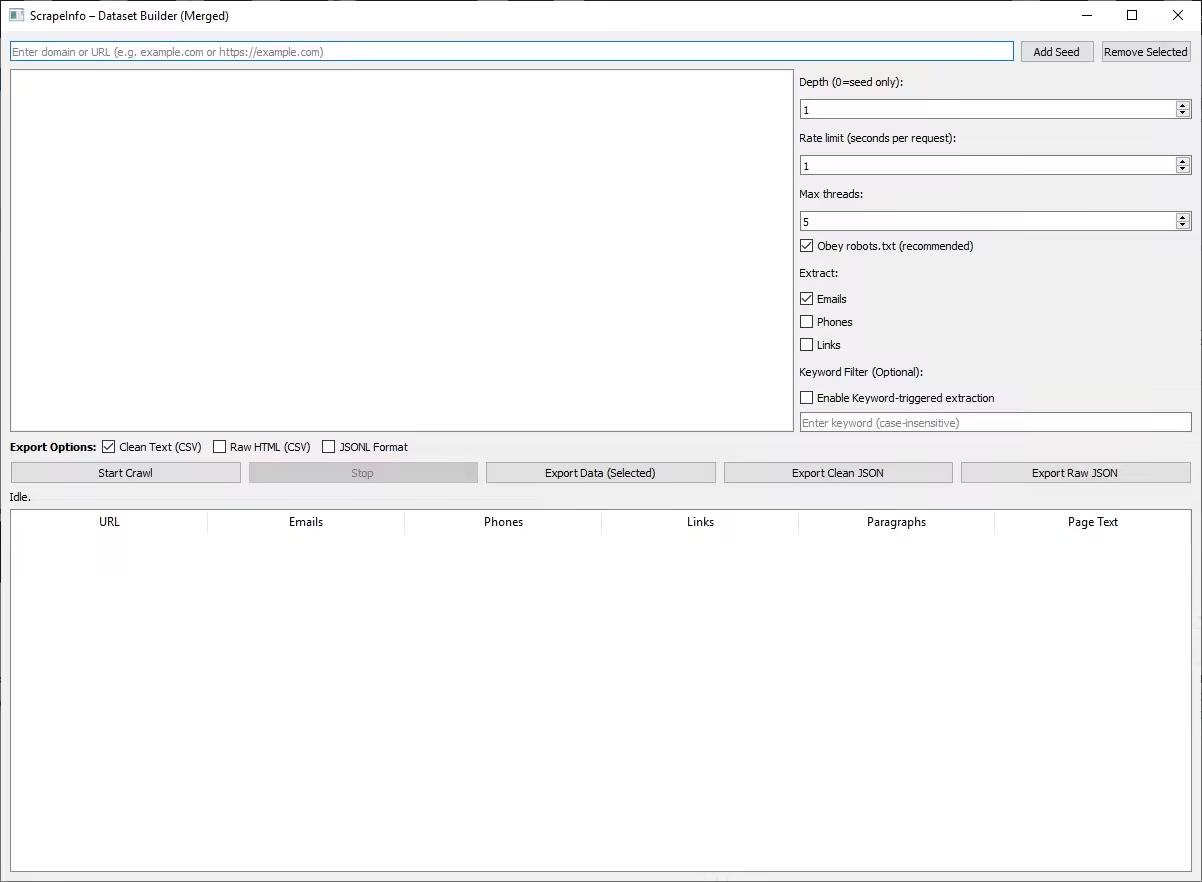Increment Max threads using up arrow
Screen dimensions: 1202x882
[1183, 217]
